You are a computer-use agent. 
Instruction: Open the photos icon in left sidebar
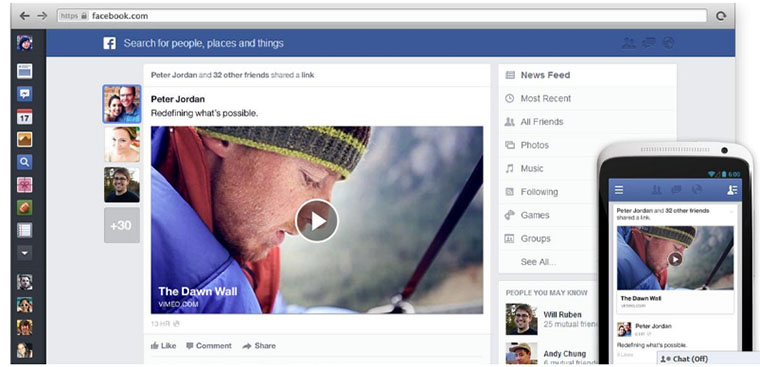tap(25, 139)
